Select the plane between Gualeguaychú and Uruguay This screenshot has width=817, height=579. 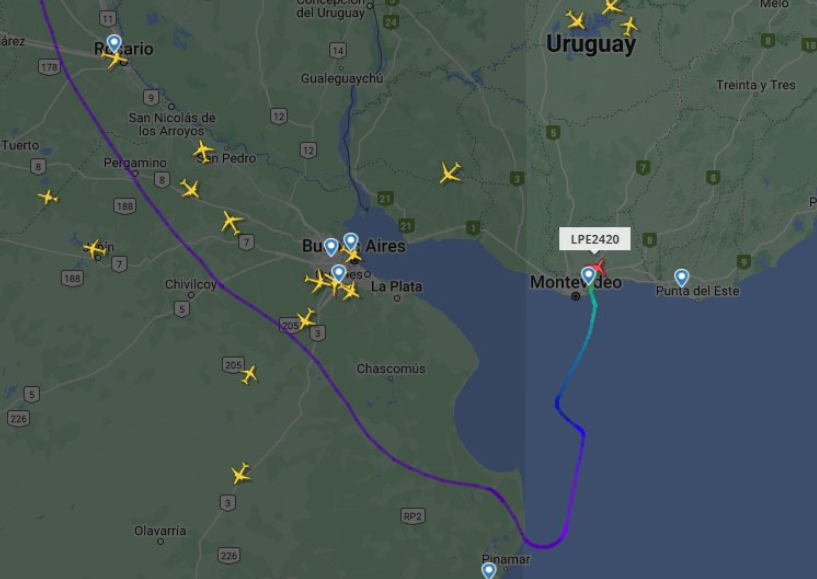[x=450, y=173]
